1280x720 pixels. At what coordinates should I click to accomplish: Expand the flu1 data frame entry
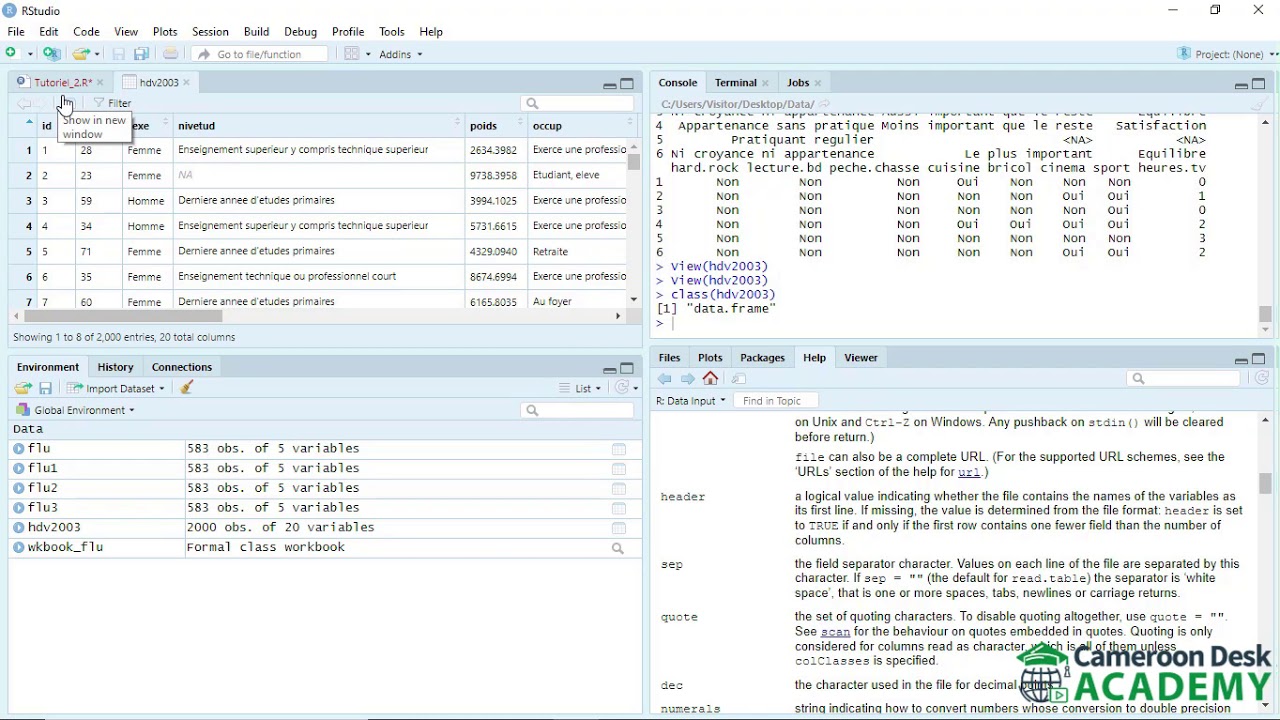[x=19, y=468]
